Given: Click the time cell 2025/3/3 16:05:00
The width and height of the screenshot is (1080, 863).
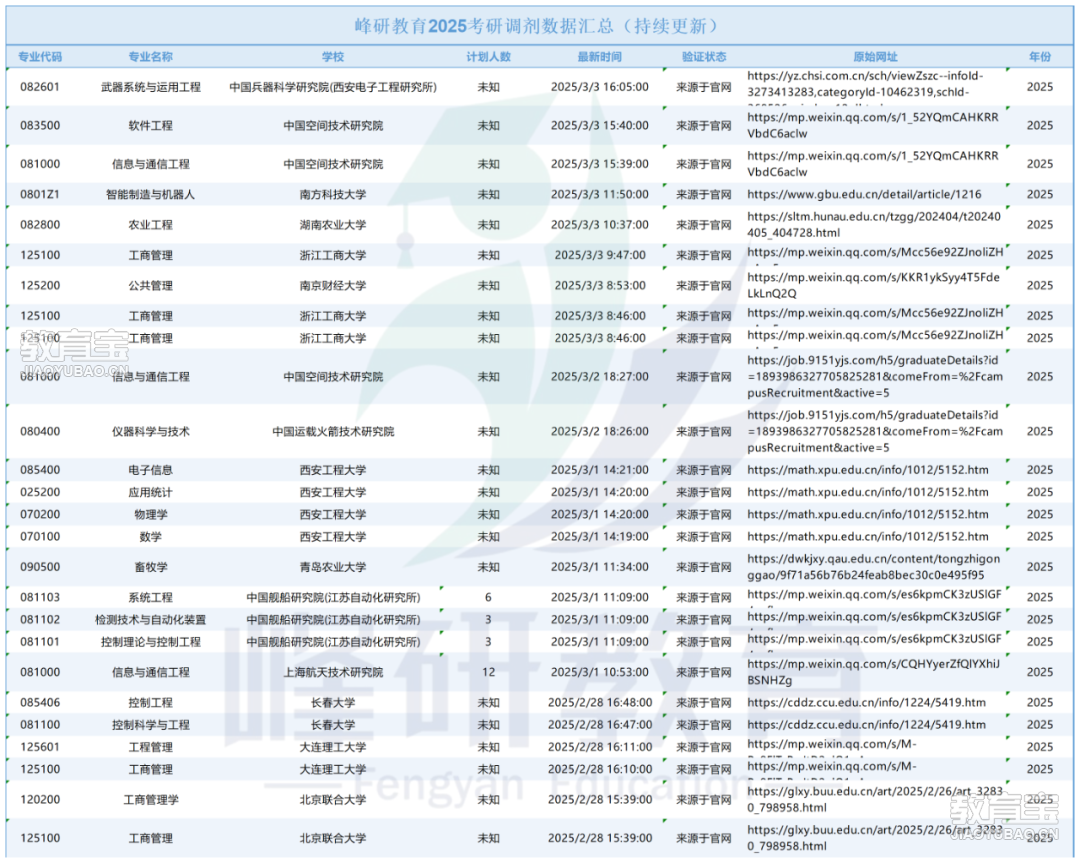Looking at the screenshot, I should pyautogui.click(x=599, y=87).
